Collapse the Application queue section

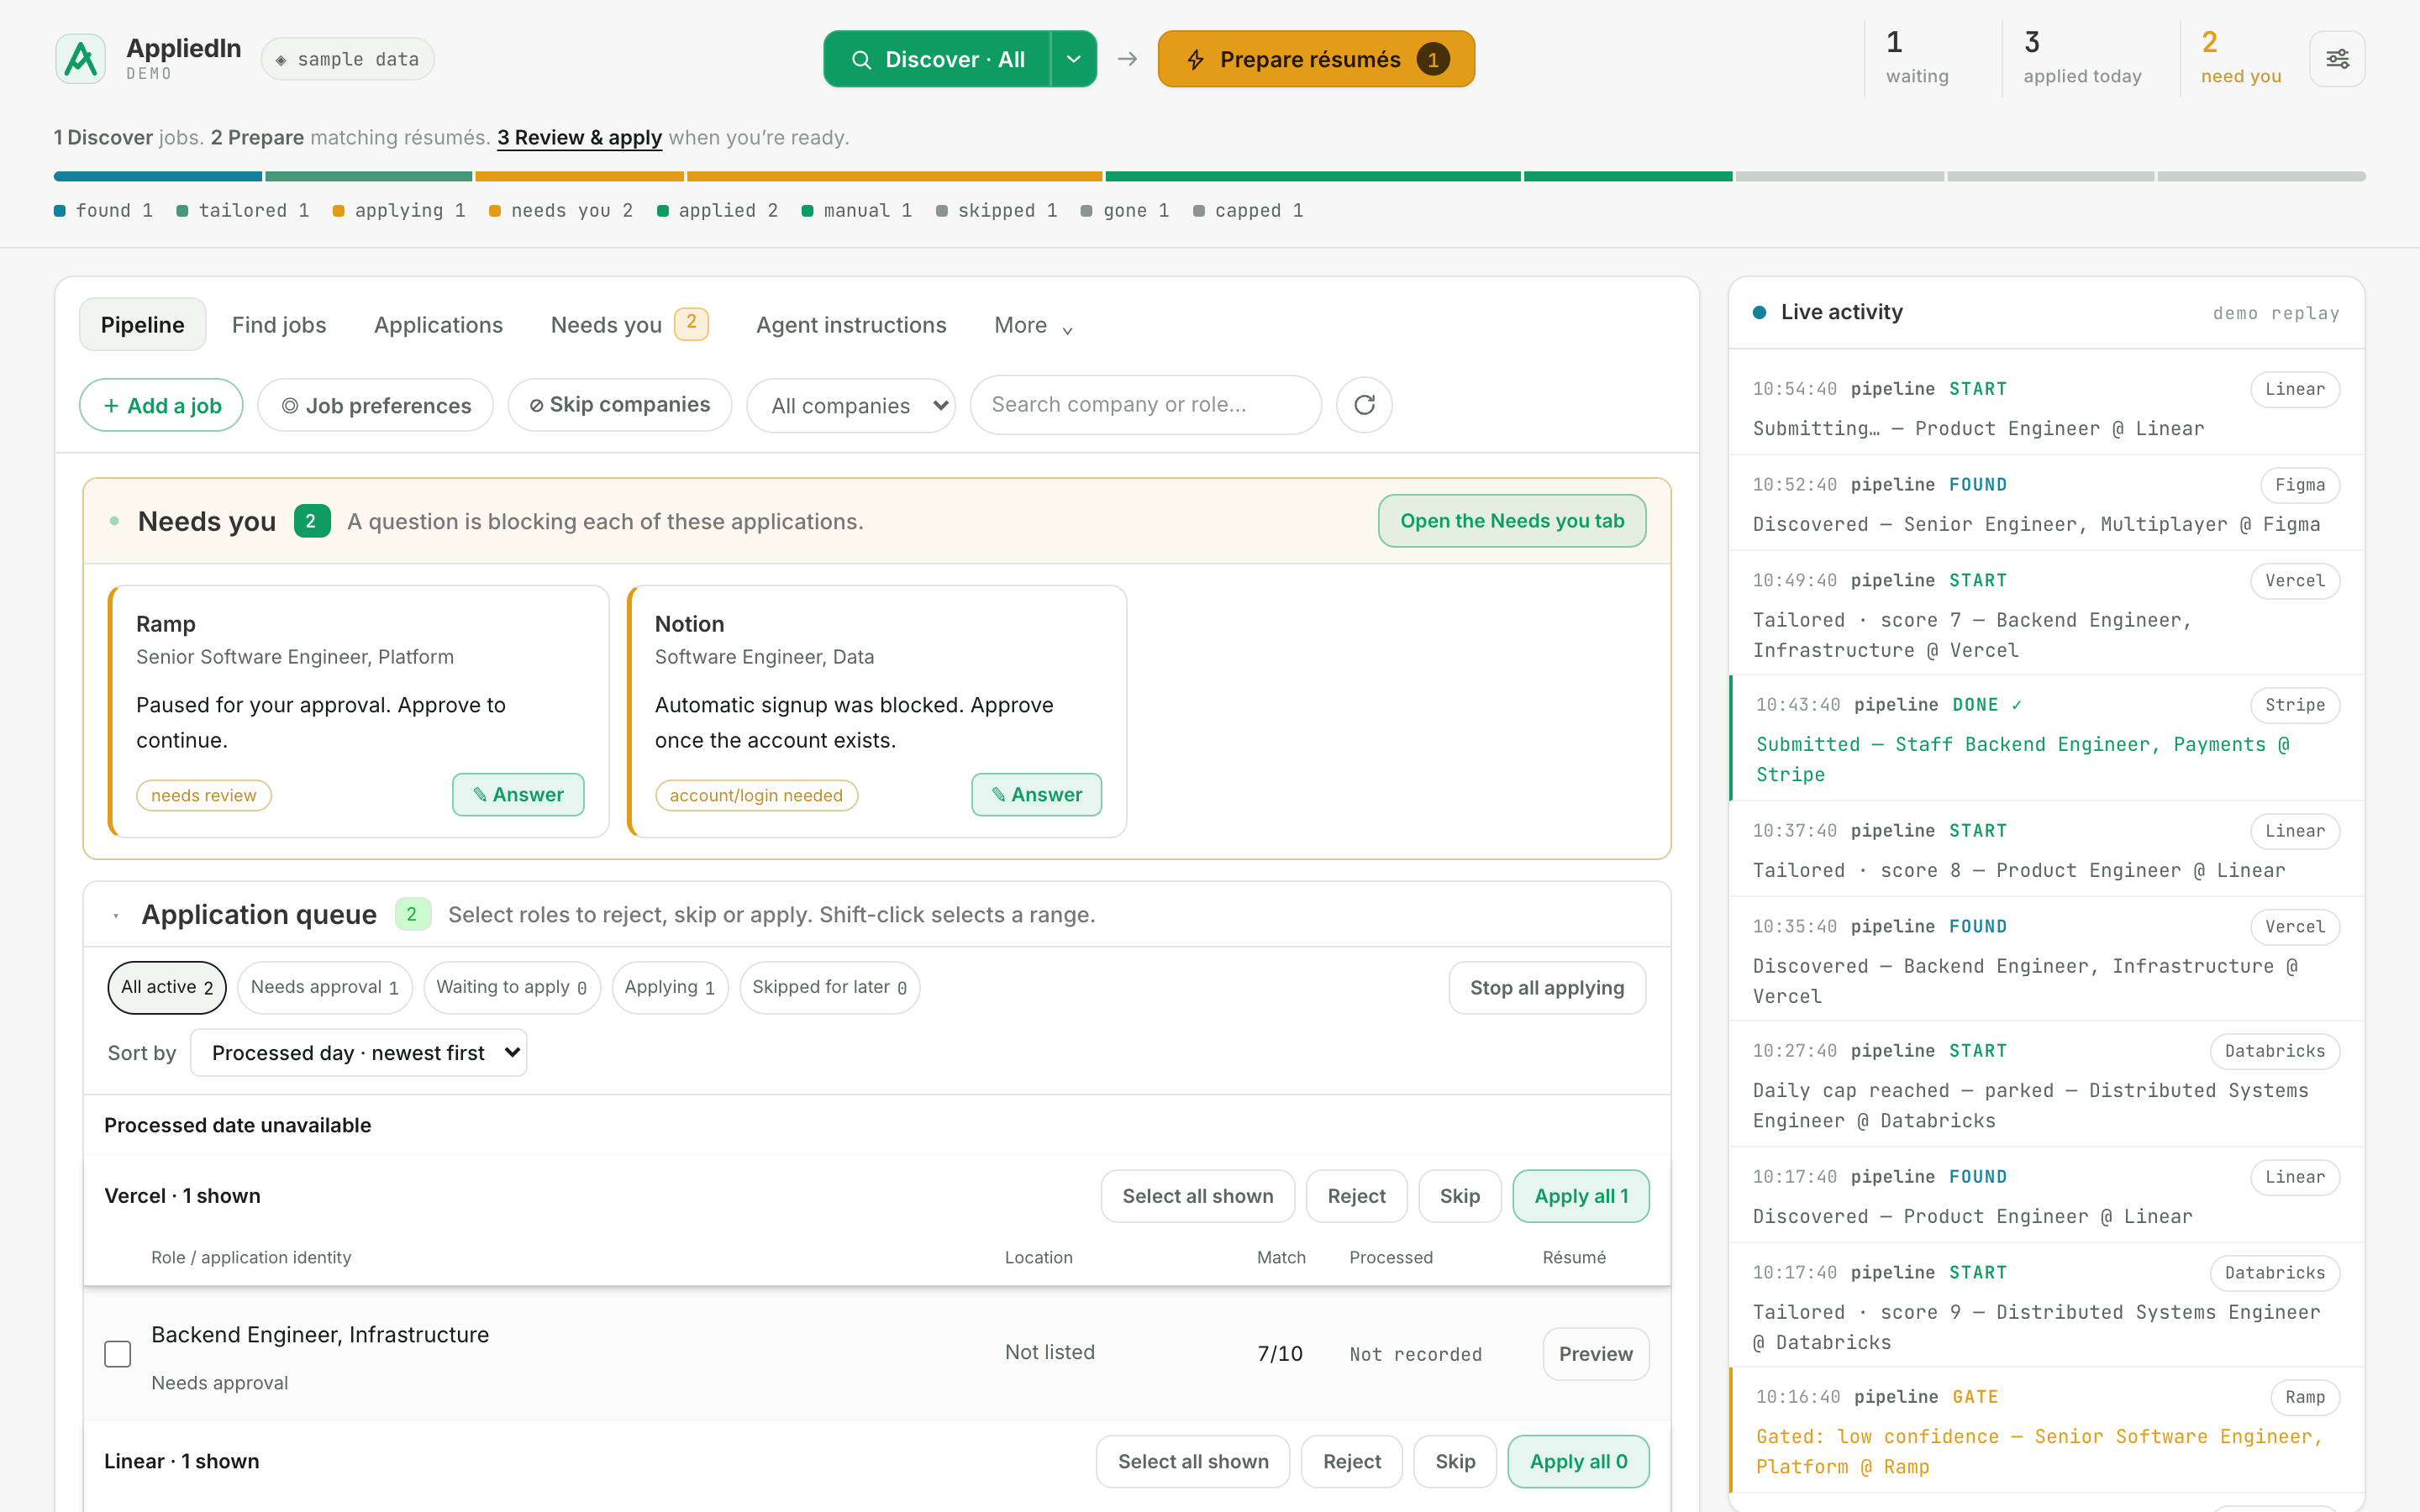(x=116, y=915)
